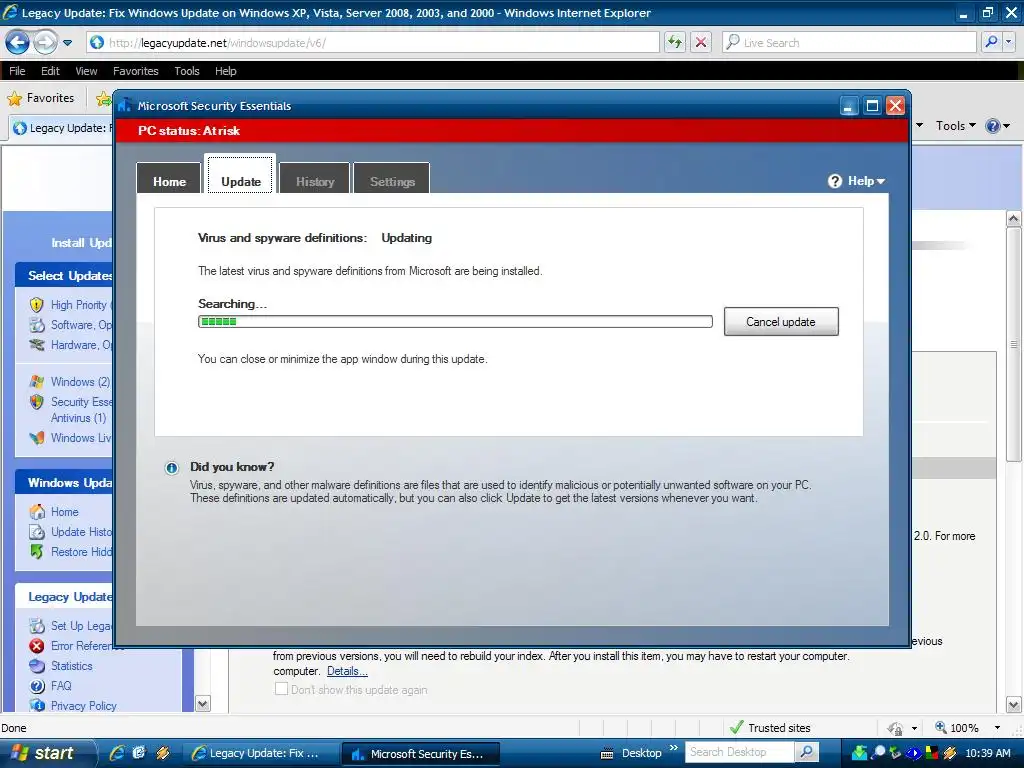Click Internet Explorer's Forward arrow button
The width and height of the screenshot is (1024, 768).
click(44, 43)
